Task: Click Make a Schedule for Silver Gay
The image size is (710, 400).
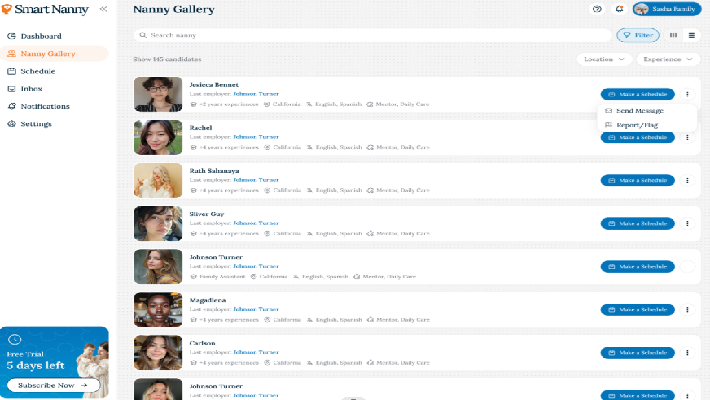Action: click(x=638, y=224)
